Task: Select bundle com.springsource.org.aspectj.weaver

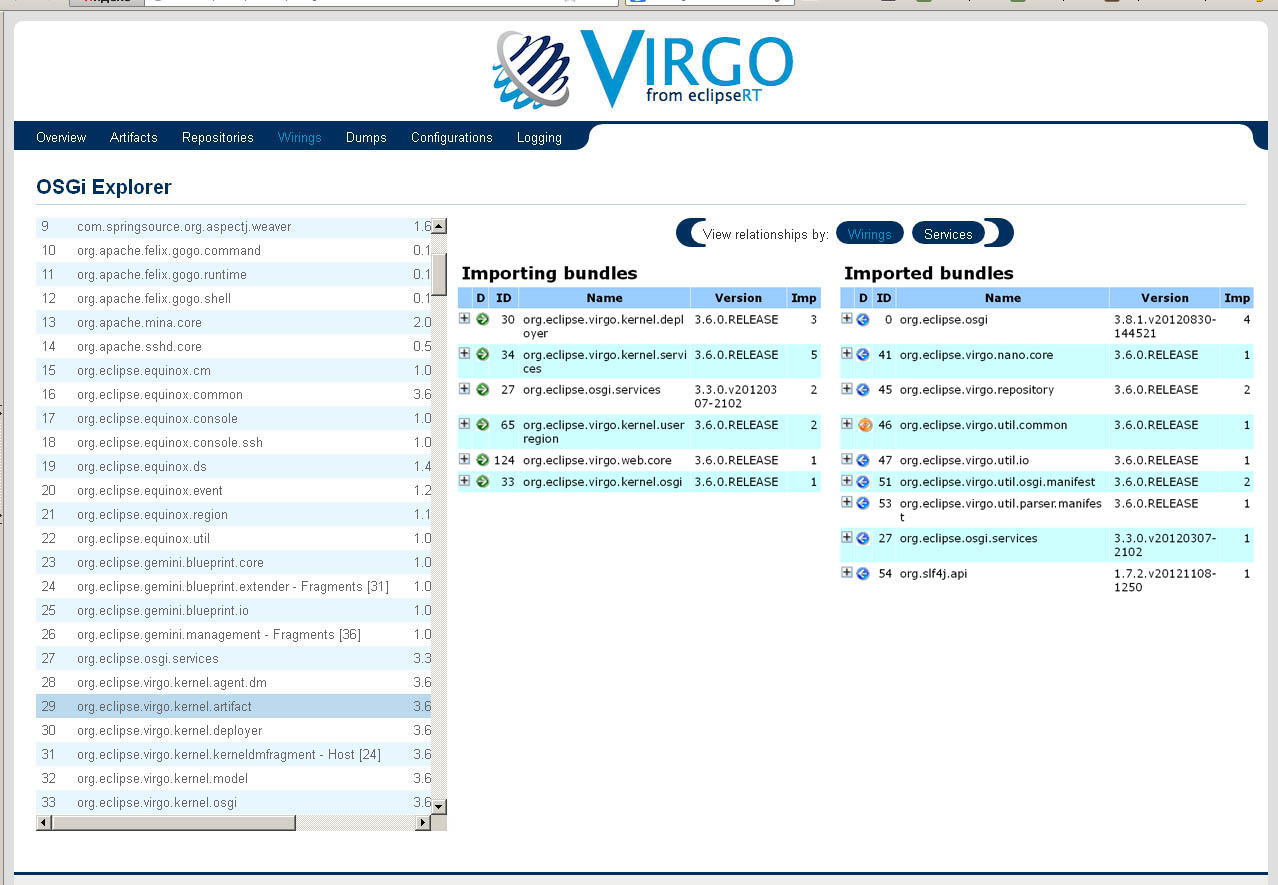Action: (x=233, y=226)
